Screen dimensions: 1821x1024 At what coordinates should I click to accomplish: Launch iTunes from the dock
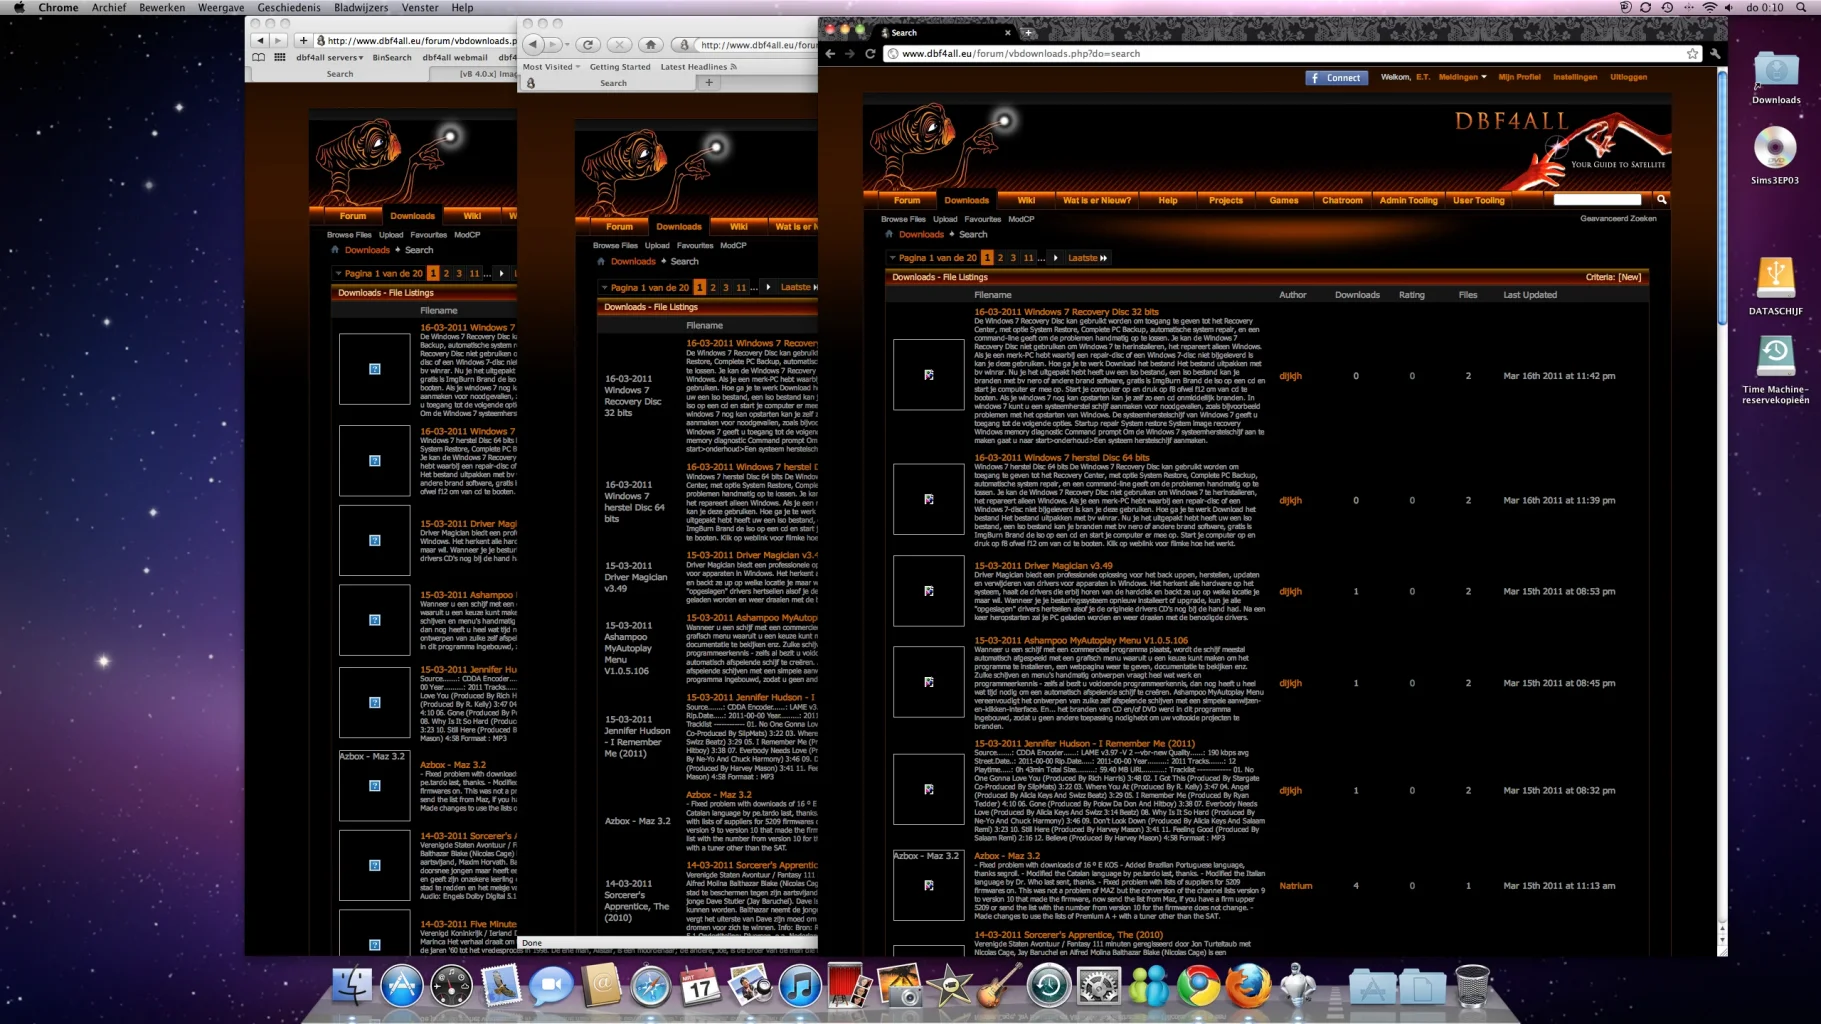[799, 987]
